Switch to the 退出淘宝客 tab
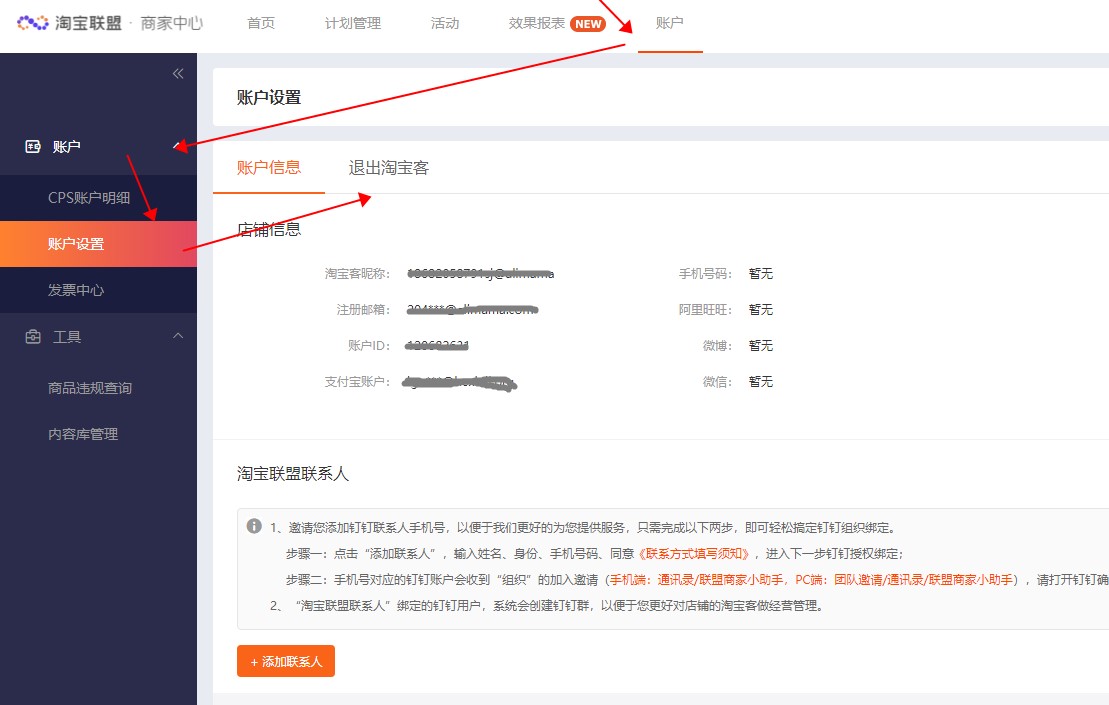Image resolution: width=1109 pixels, height=705 pixels. coord(388,168)
